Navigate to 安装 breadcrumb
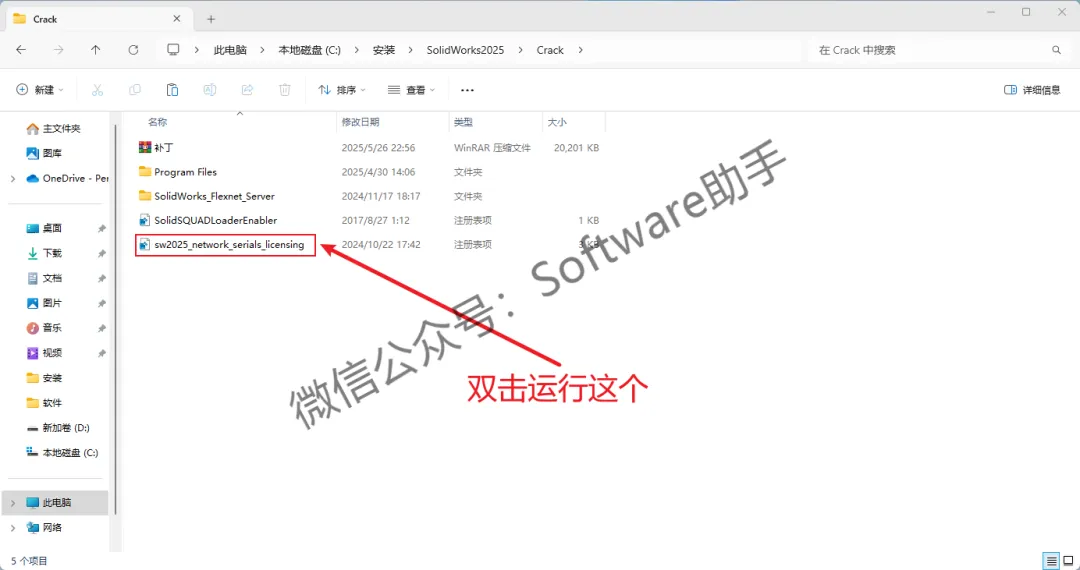 tap(384, 50)
